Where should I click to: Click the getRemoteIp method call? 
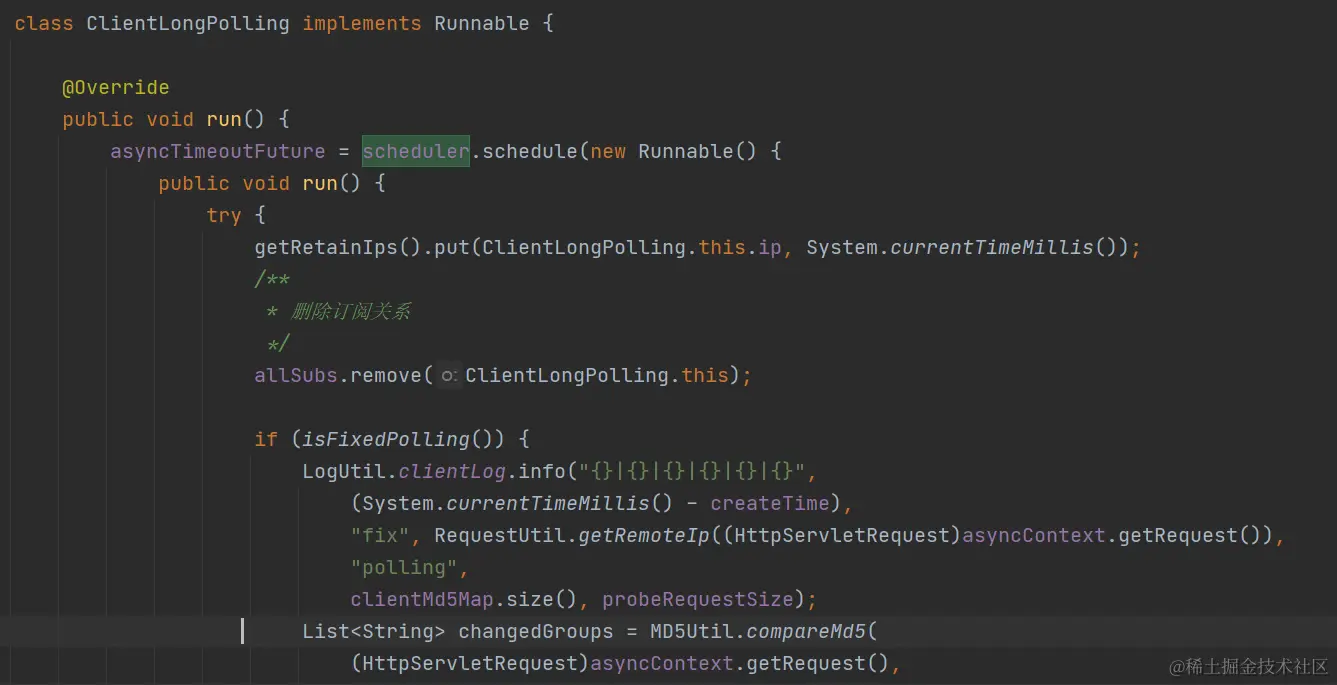pyautogui.click(x=644, y=535)
